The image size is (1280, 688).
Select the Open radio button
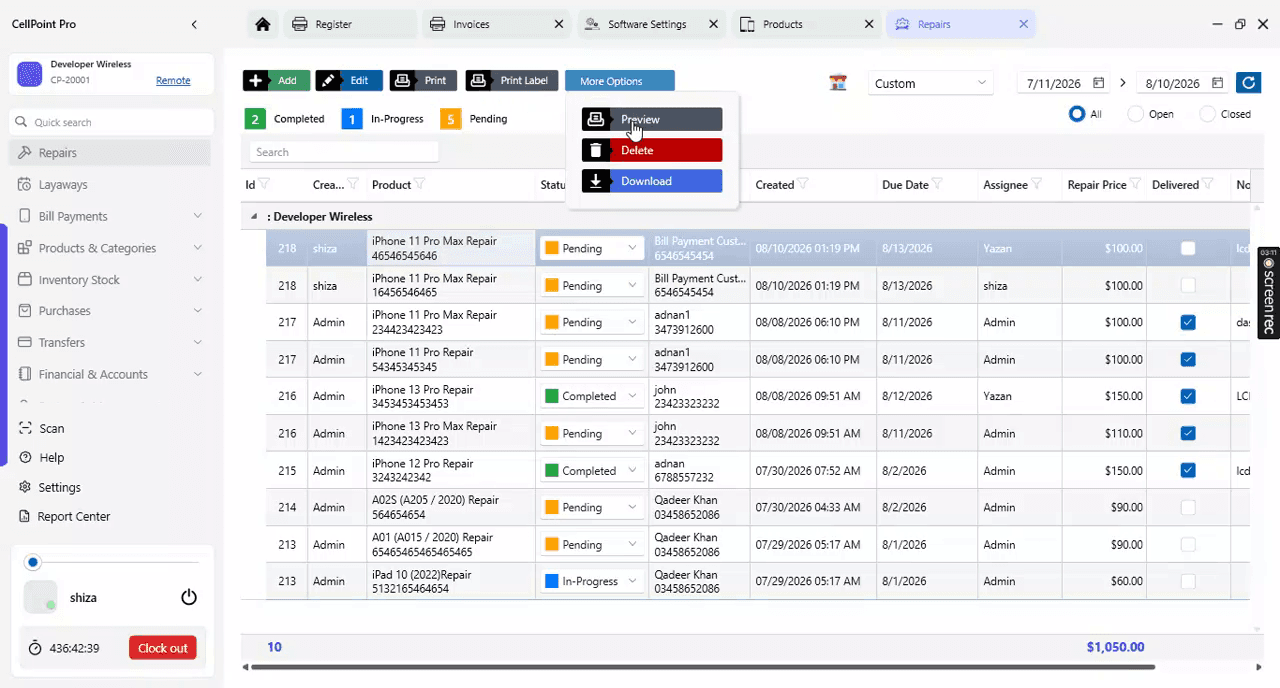click(x=1135, y=114)
